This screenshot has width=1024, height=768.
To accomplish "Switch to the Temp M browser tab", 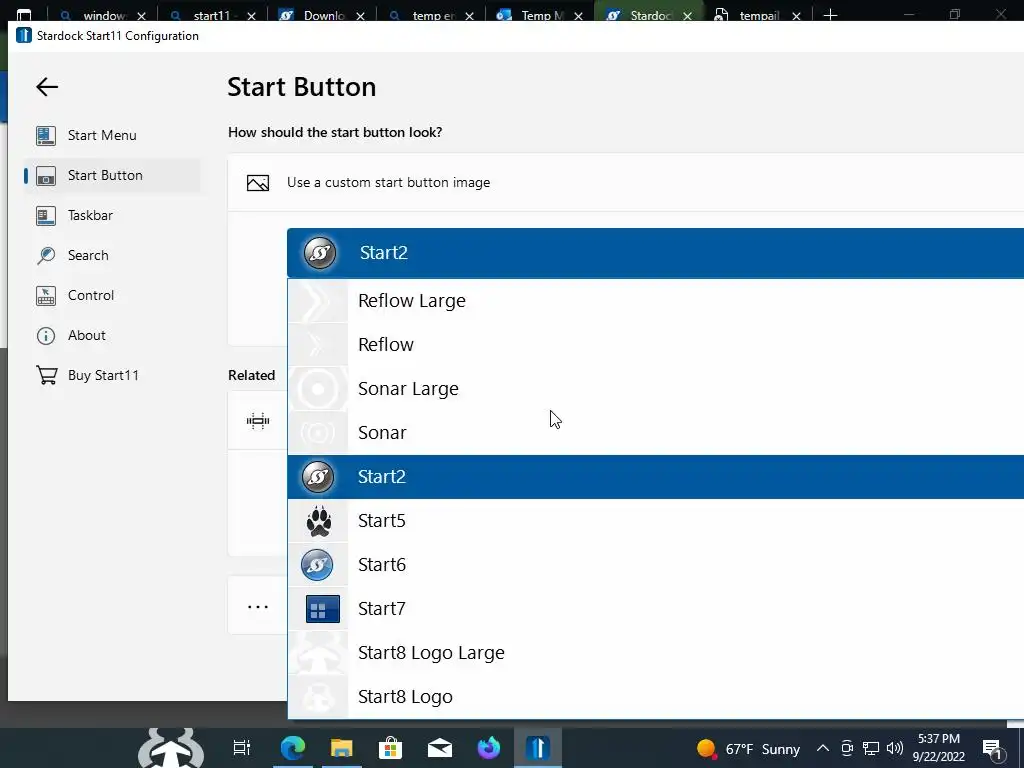I will point(540,15).
